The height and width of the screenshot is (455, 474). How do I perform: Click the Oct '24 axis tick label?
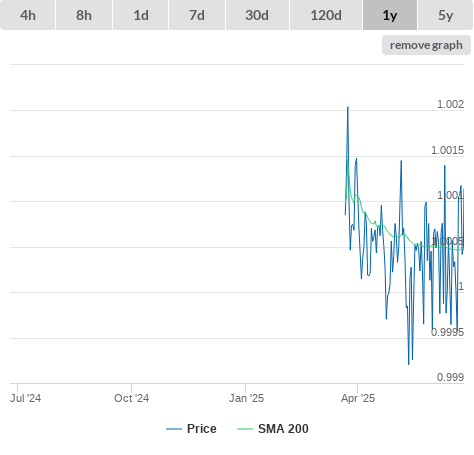(132, 398)
